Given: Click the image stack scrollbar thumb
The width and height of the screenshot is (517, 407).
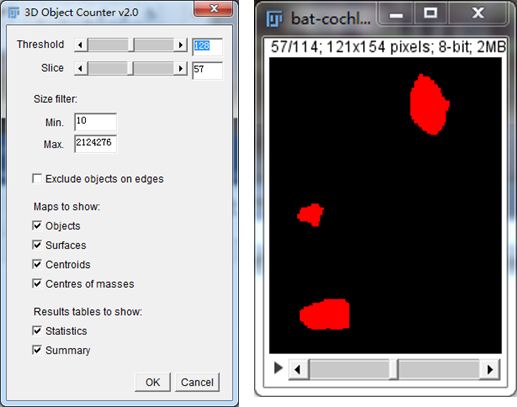Looking at the screenshot, I should tap(393, 369).
